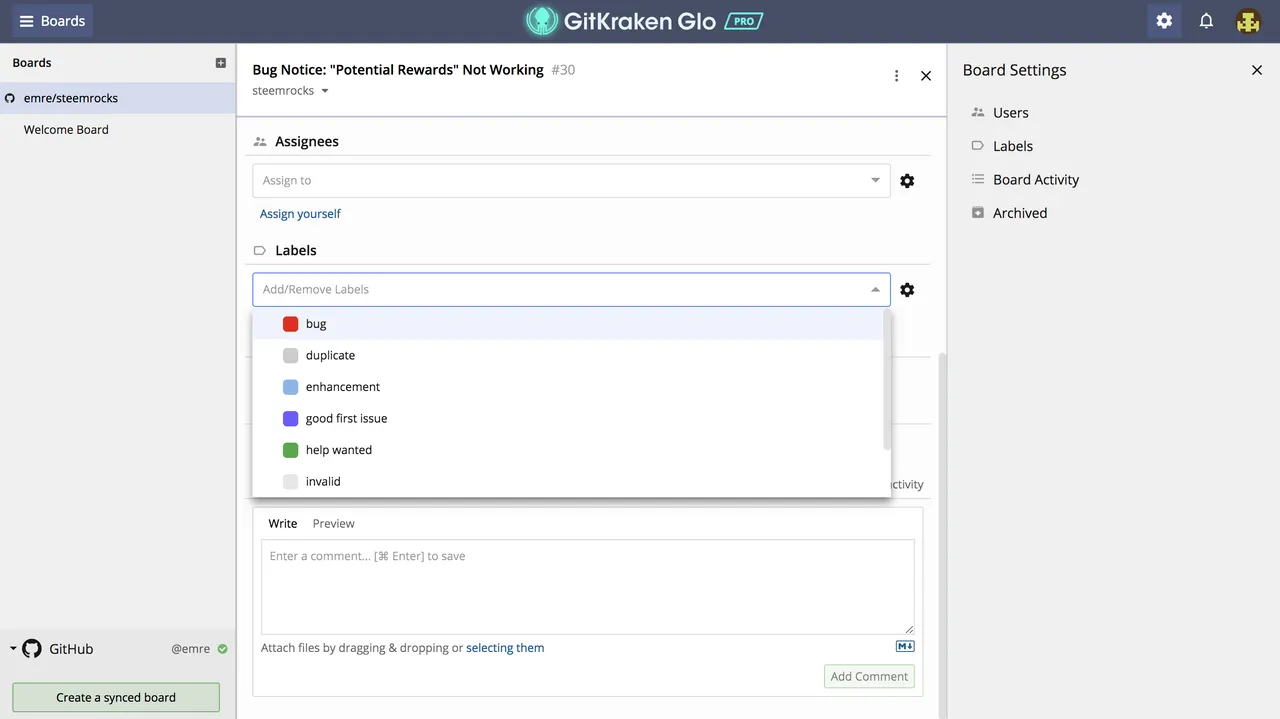
Task: Collapse the labels dropdown arrow
Action: point(875,290)
